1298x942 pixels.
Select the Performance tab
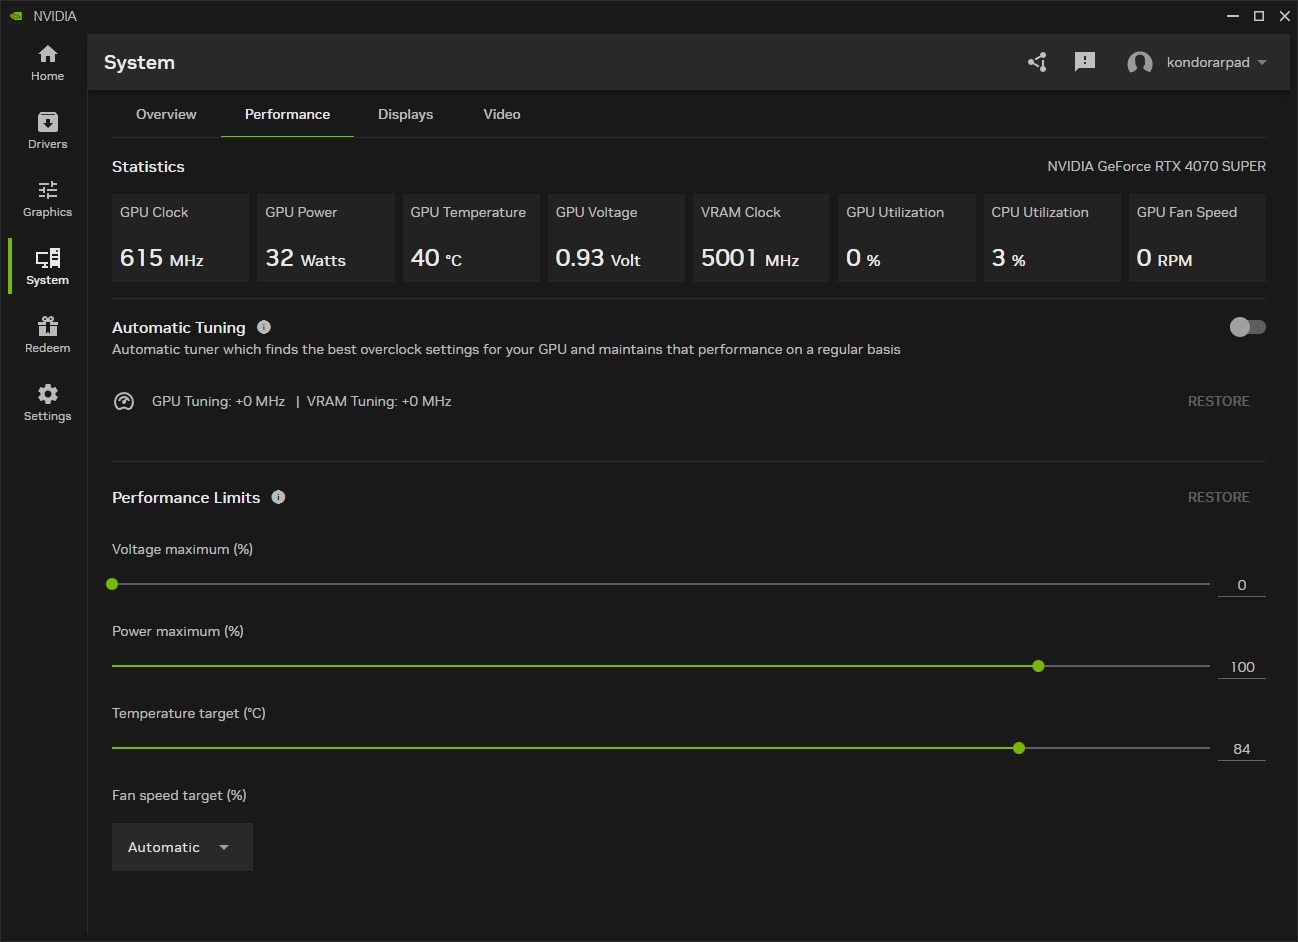287,114
